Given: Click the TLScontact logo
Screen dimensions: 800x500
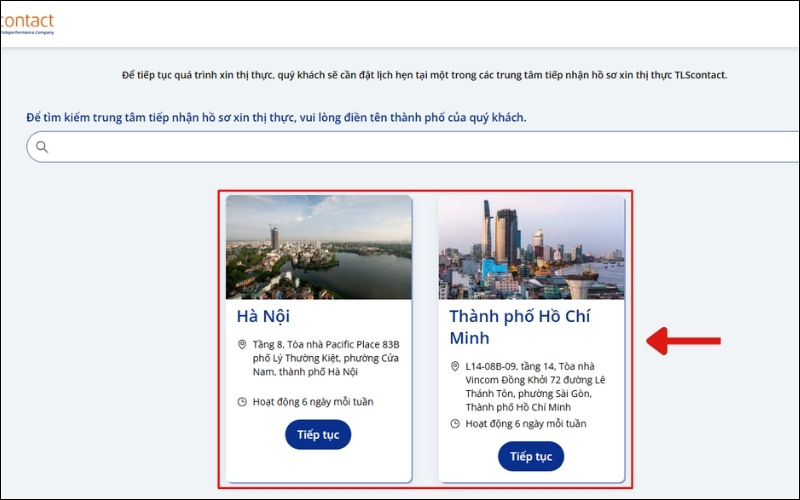Looking at the screenshot, I should 27,23.
